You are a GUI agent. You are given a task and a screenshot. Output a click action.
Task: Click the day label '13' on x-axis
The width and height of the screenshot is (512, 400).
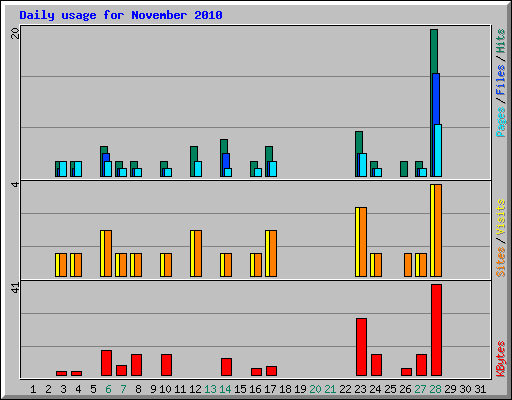coord(210,389)
